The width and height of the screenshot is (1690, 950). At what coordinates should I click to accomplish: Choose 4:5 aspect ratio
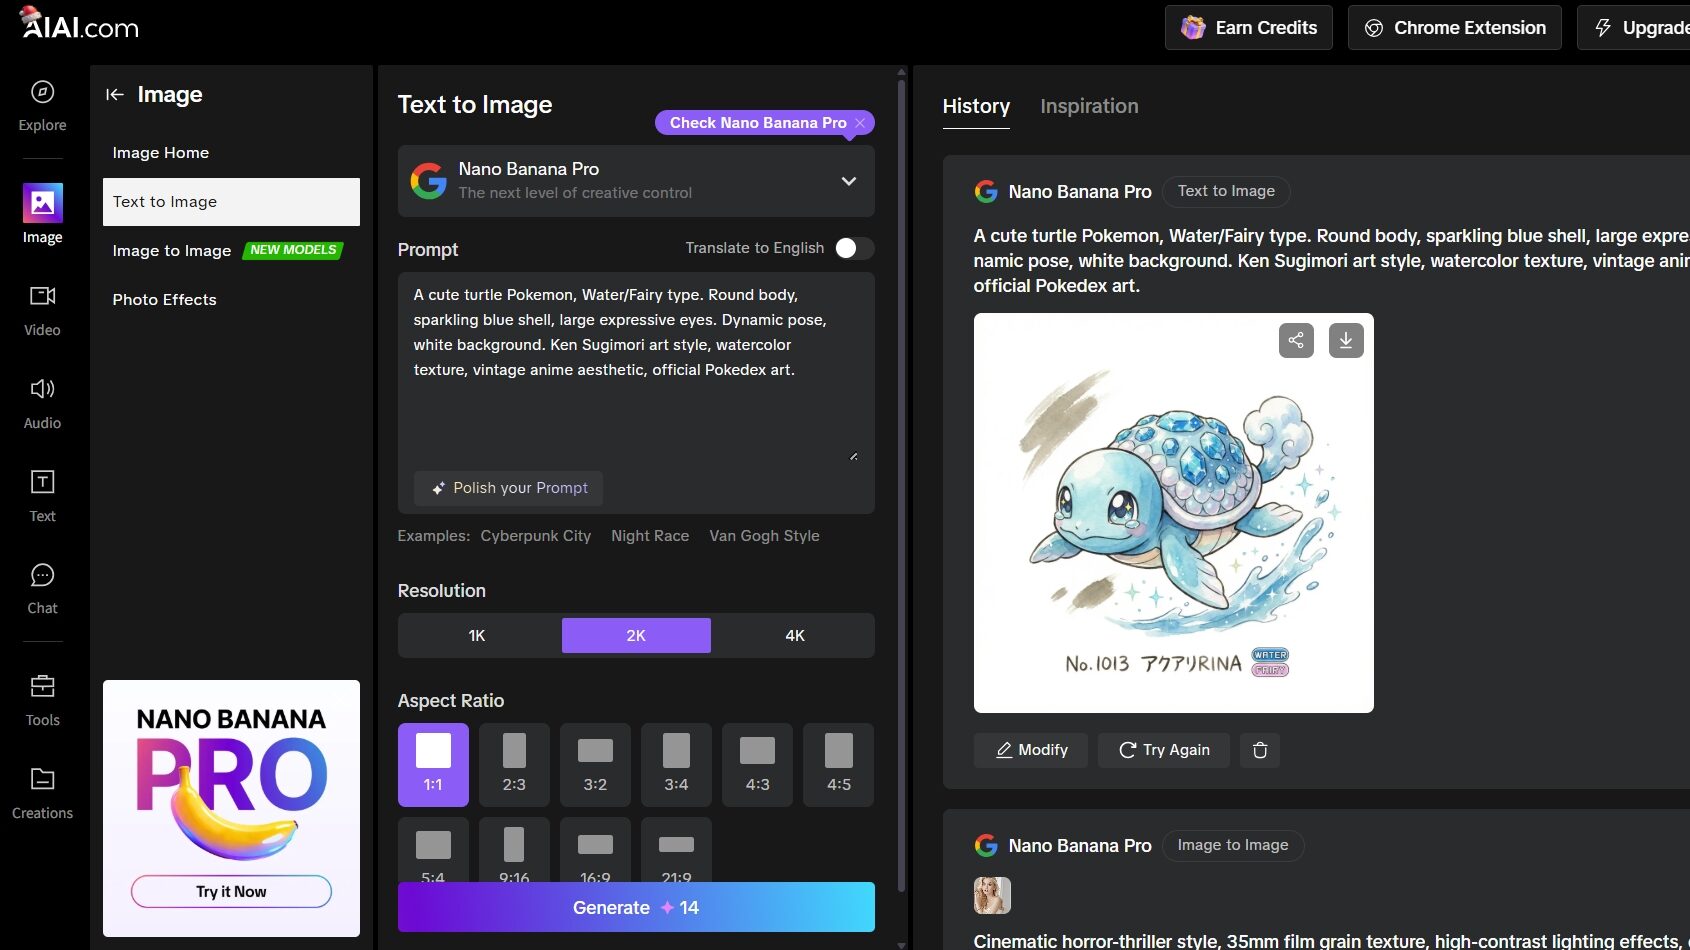pos(839,765)
